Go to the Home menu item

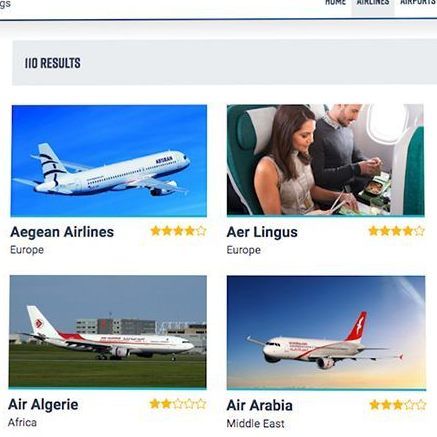335,3
